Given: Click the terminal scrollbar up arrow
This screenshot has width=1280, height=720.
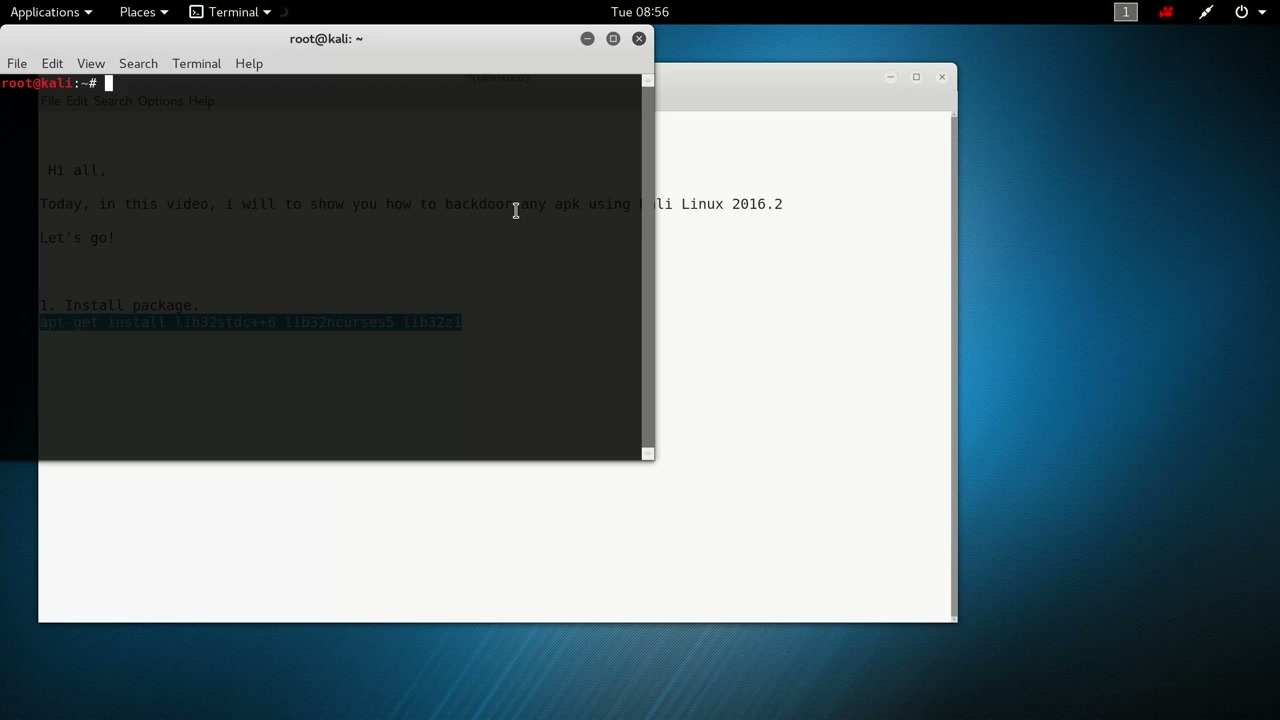Looking at the screenshot, I should point(648,80).
